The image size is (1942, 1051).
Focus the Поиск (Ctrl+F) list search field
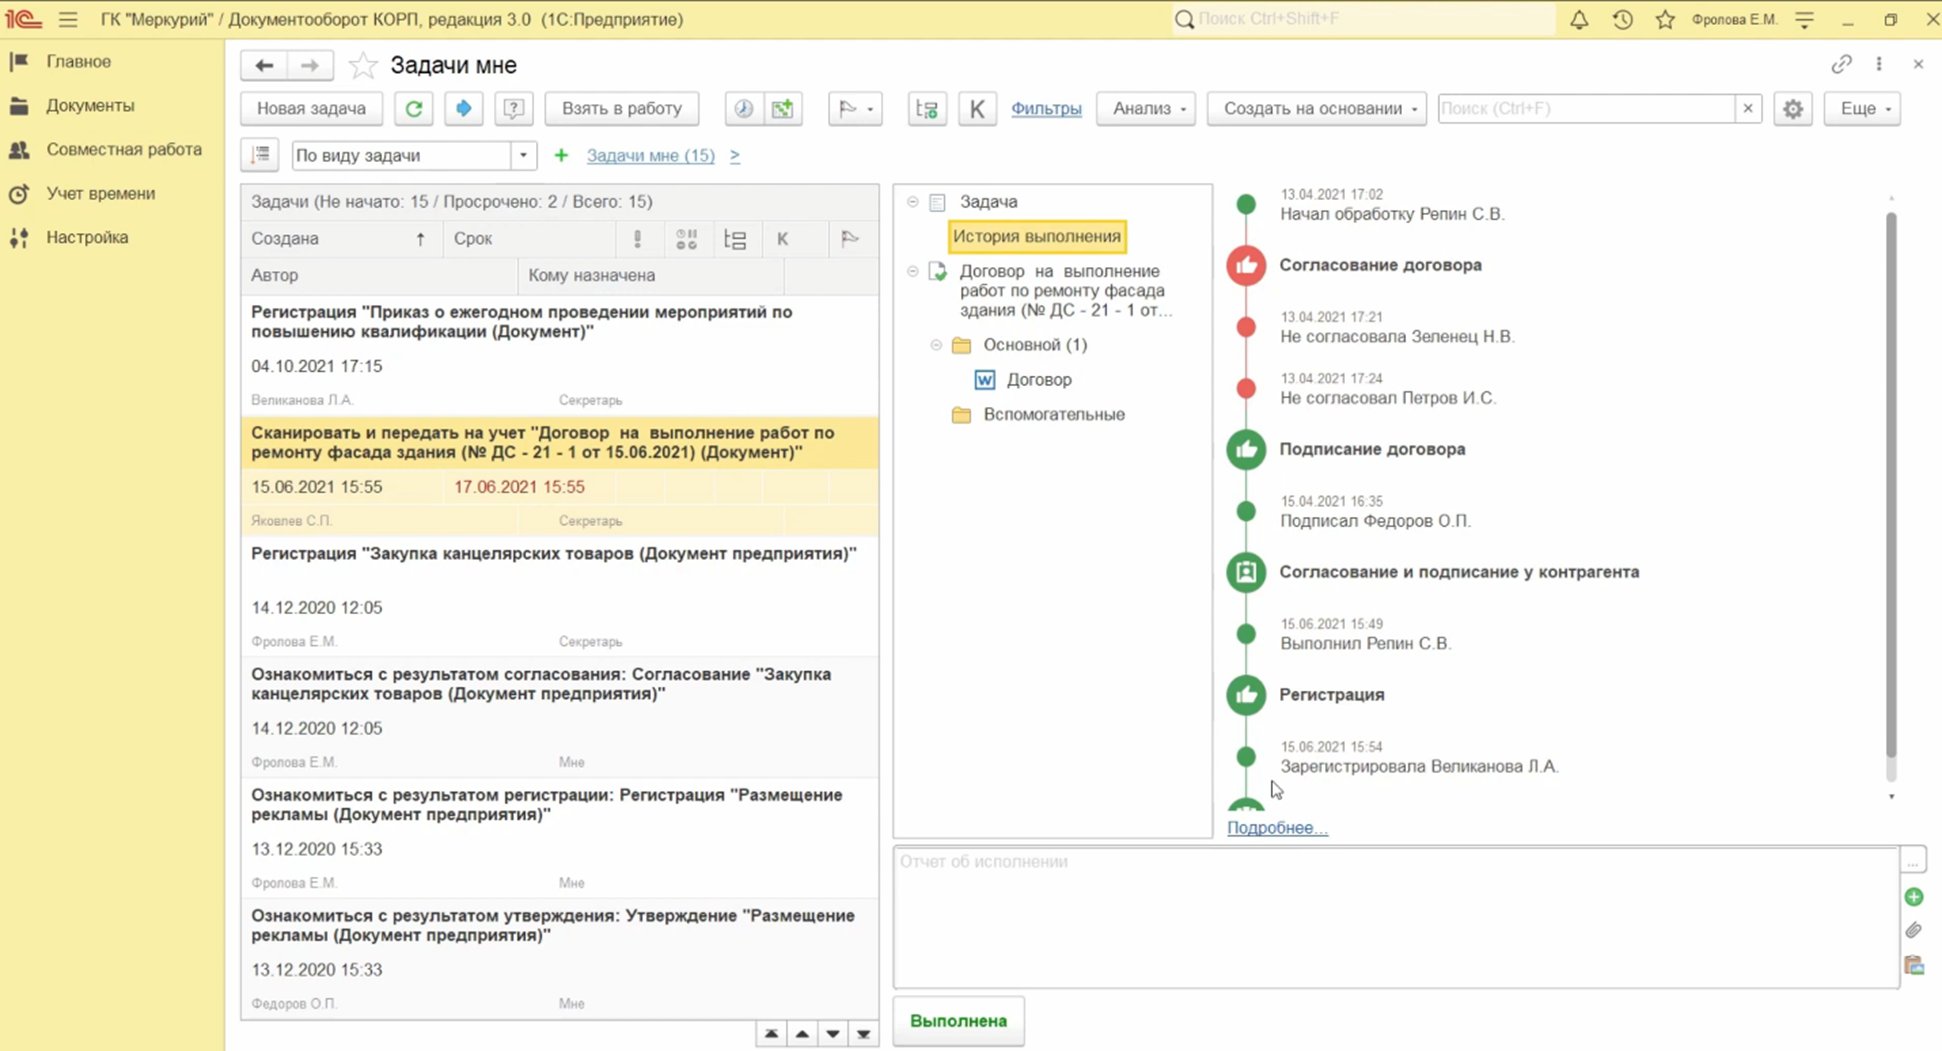(x=1586, y=108)
